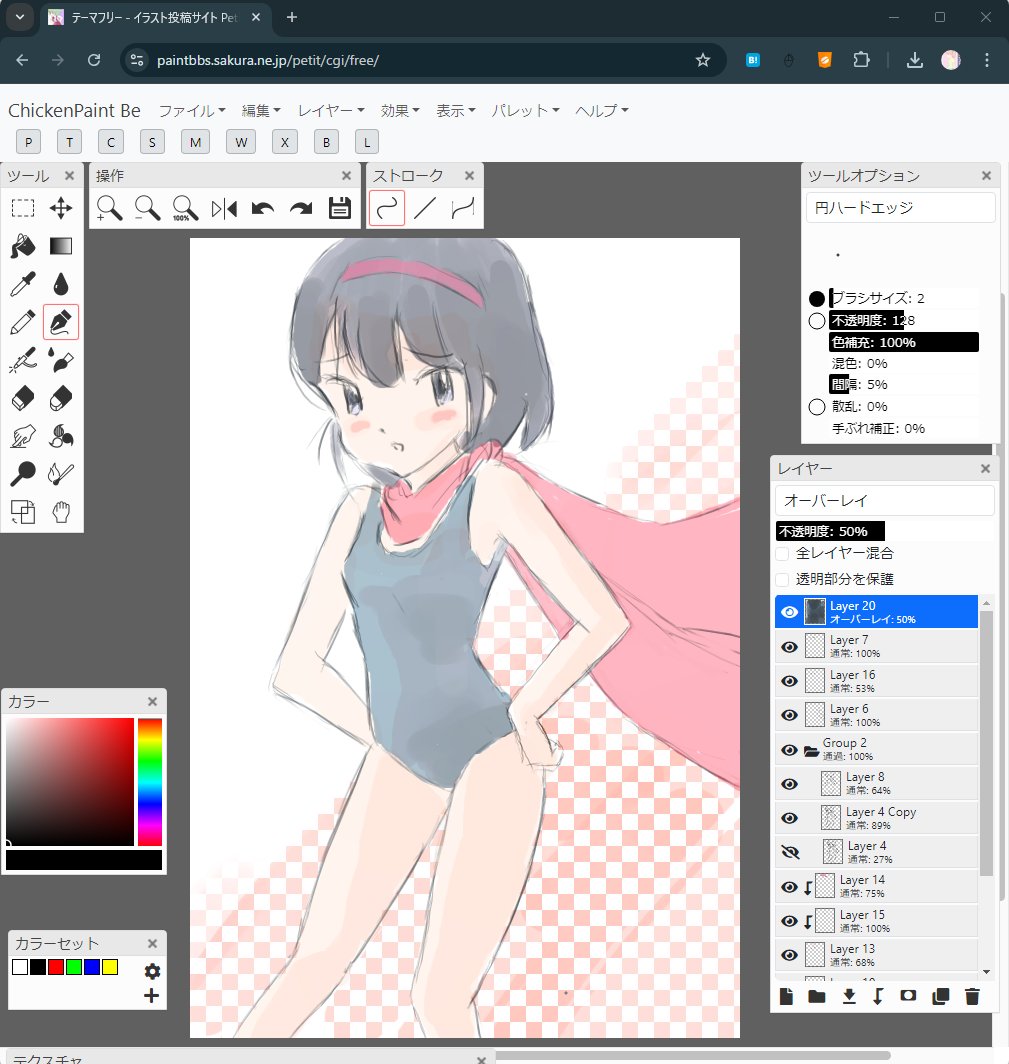
Task: Pick the red swatch in カラーセット
Action: 56,967
